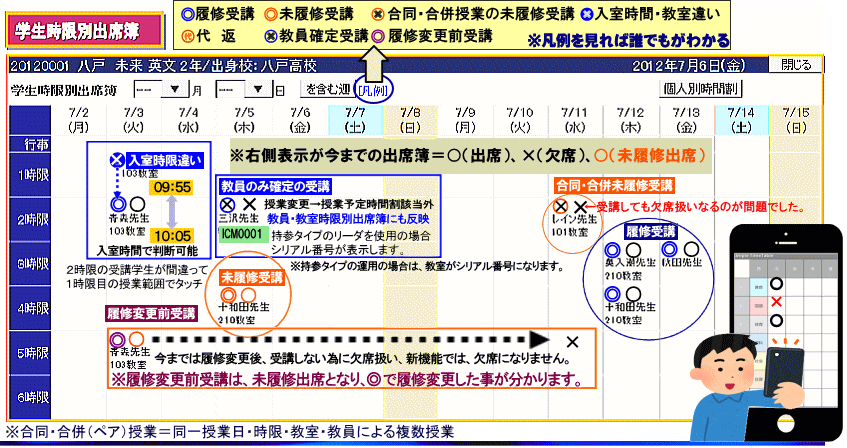Image resolution: width=847 pixels, height=448 pixels.
Task: Click the blue double-circle icon in the 7/13 column
Action: click(669, 249)
